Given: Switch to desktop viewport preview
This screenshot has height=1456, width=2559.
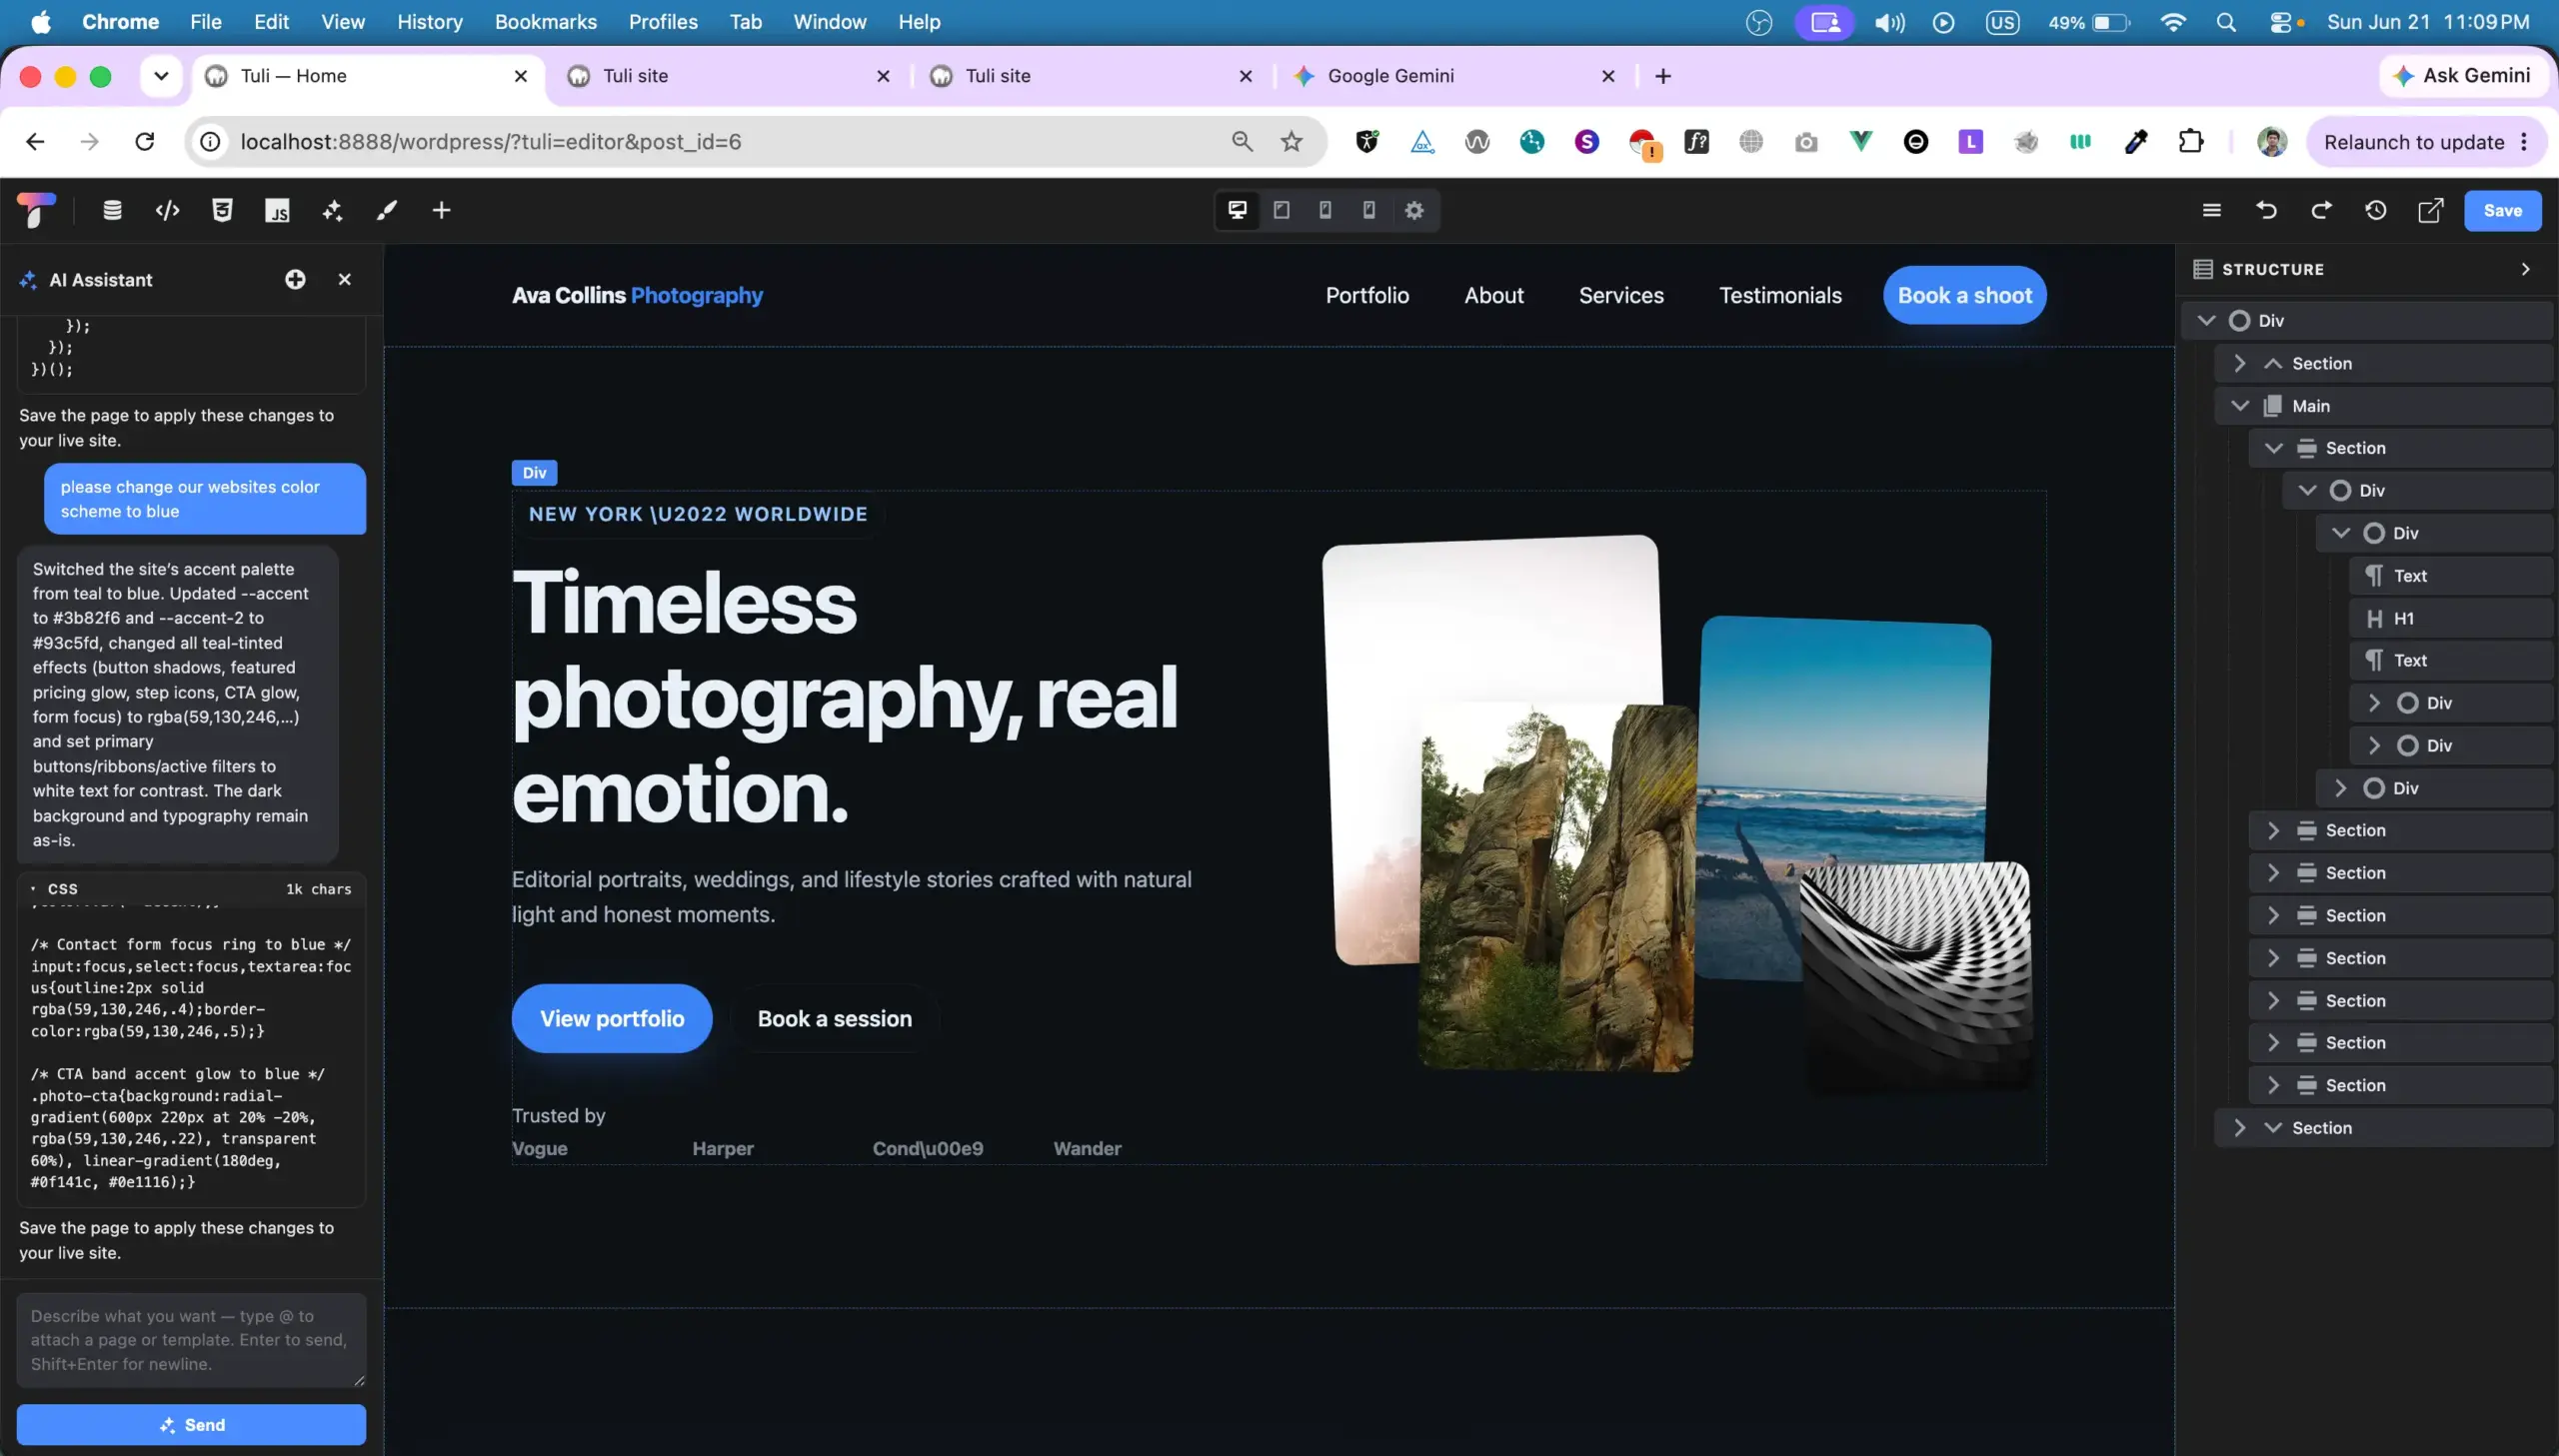Looking at the screenshot, I should click(x=1238, y=210).
